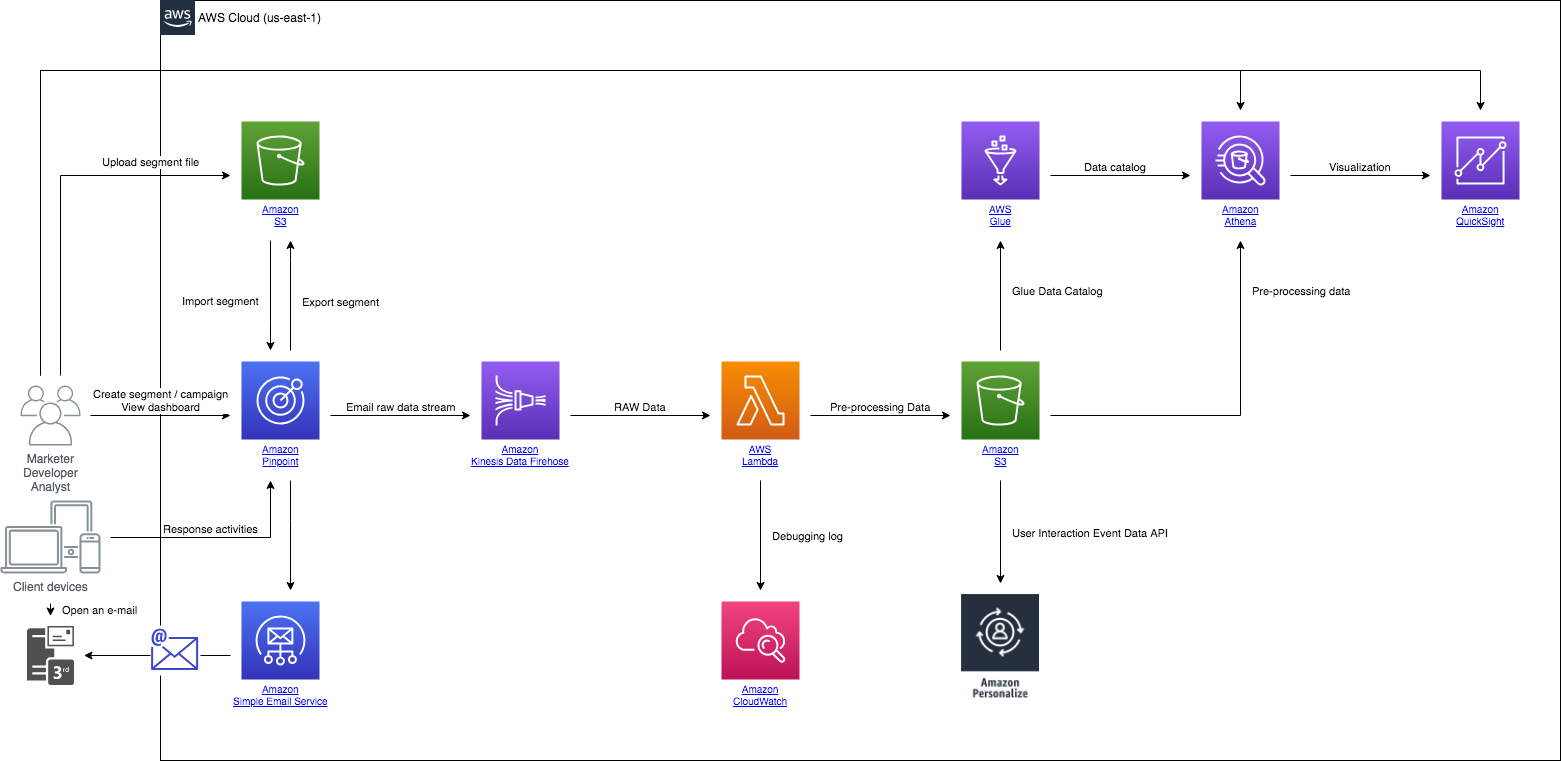Click the 'Visualization' label
The width and height of the screenshot is (1561, 761).
(x=1360, y=167)
